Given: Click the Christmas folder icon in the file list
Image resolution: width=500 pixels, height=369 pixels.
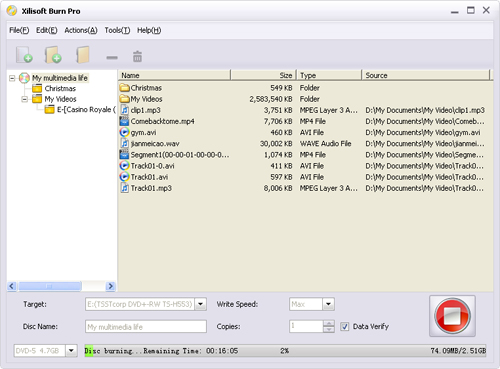Looking at the screenshot, I should click(124, 88).
